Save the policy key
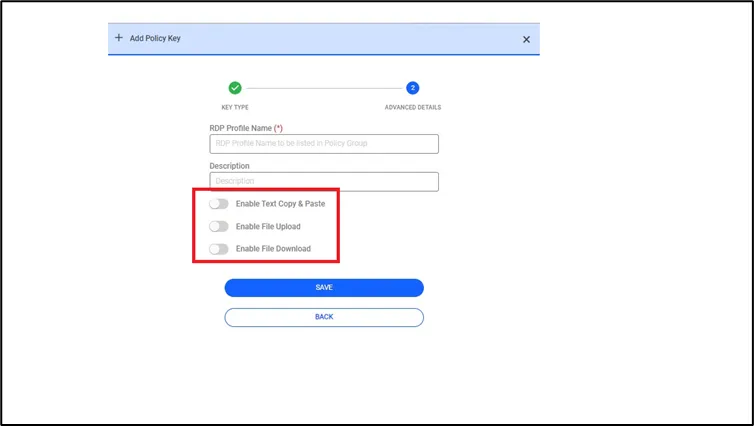The width and height of the screenshot is (754, 426). click(324, 288)
